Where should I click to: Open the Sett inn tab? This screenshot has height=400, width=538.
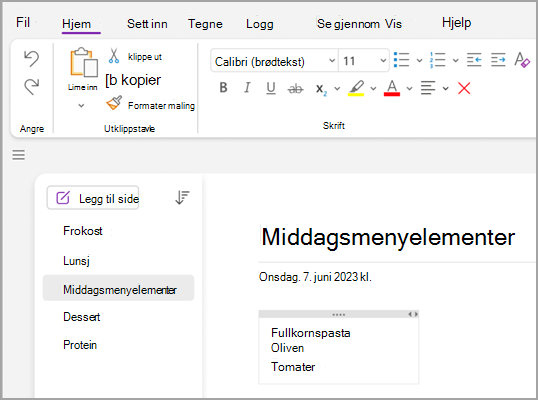[x=147, y=24]
